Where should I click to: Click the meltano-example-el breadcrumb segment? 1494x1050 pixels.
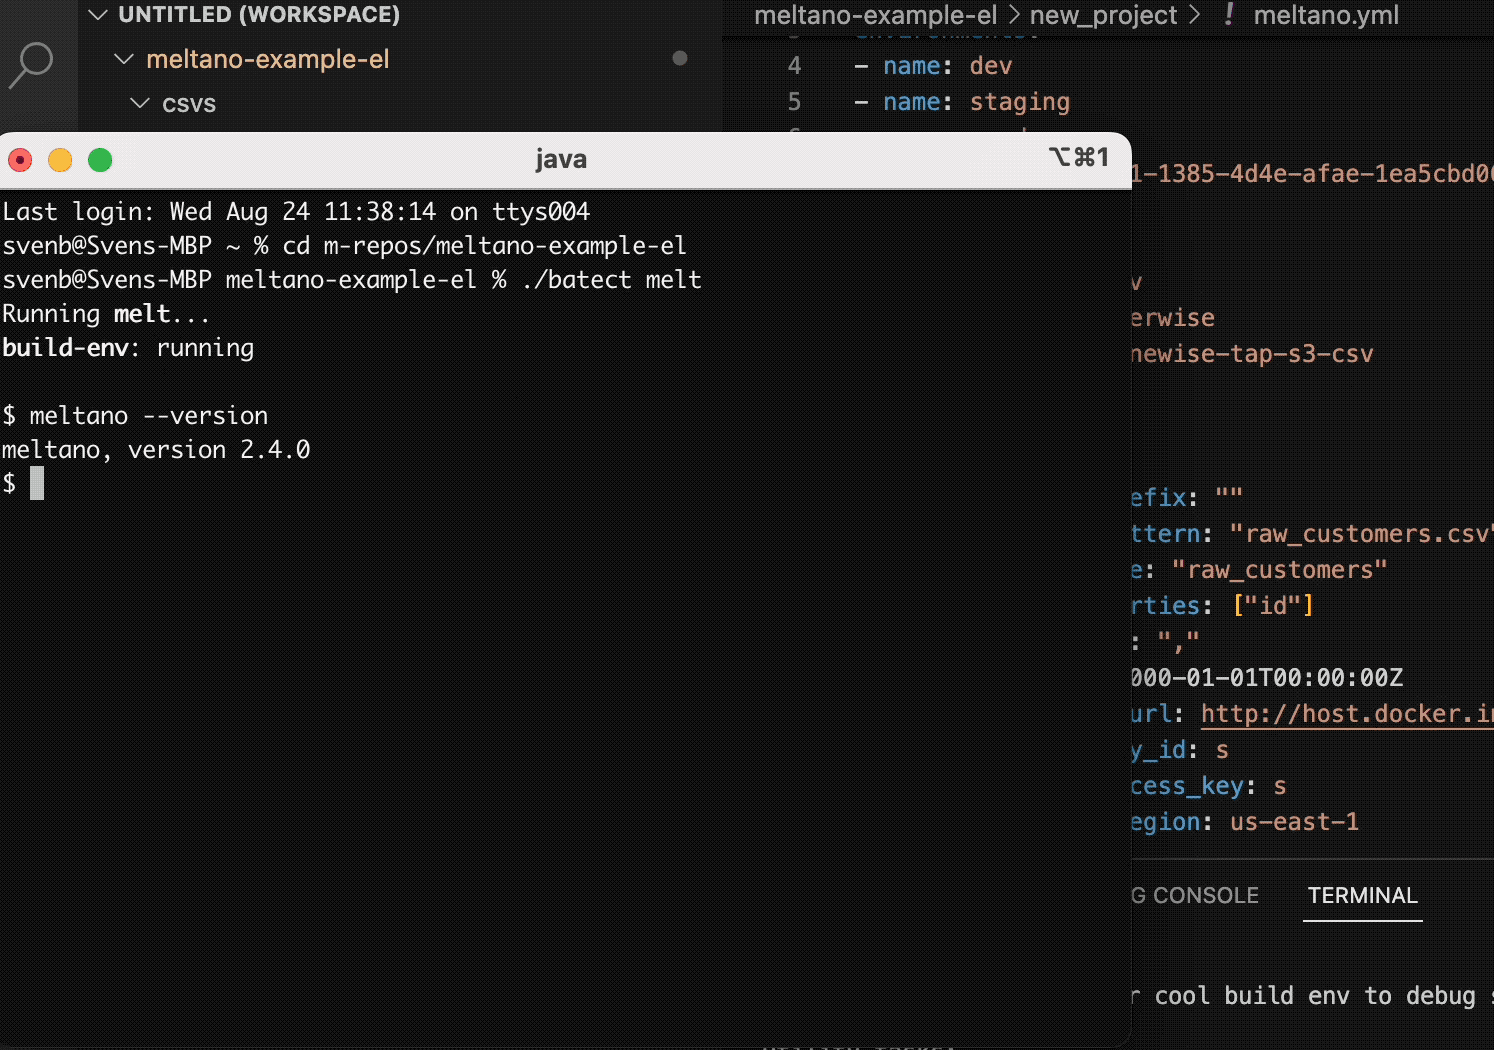(875, 15)
